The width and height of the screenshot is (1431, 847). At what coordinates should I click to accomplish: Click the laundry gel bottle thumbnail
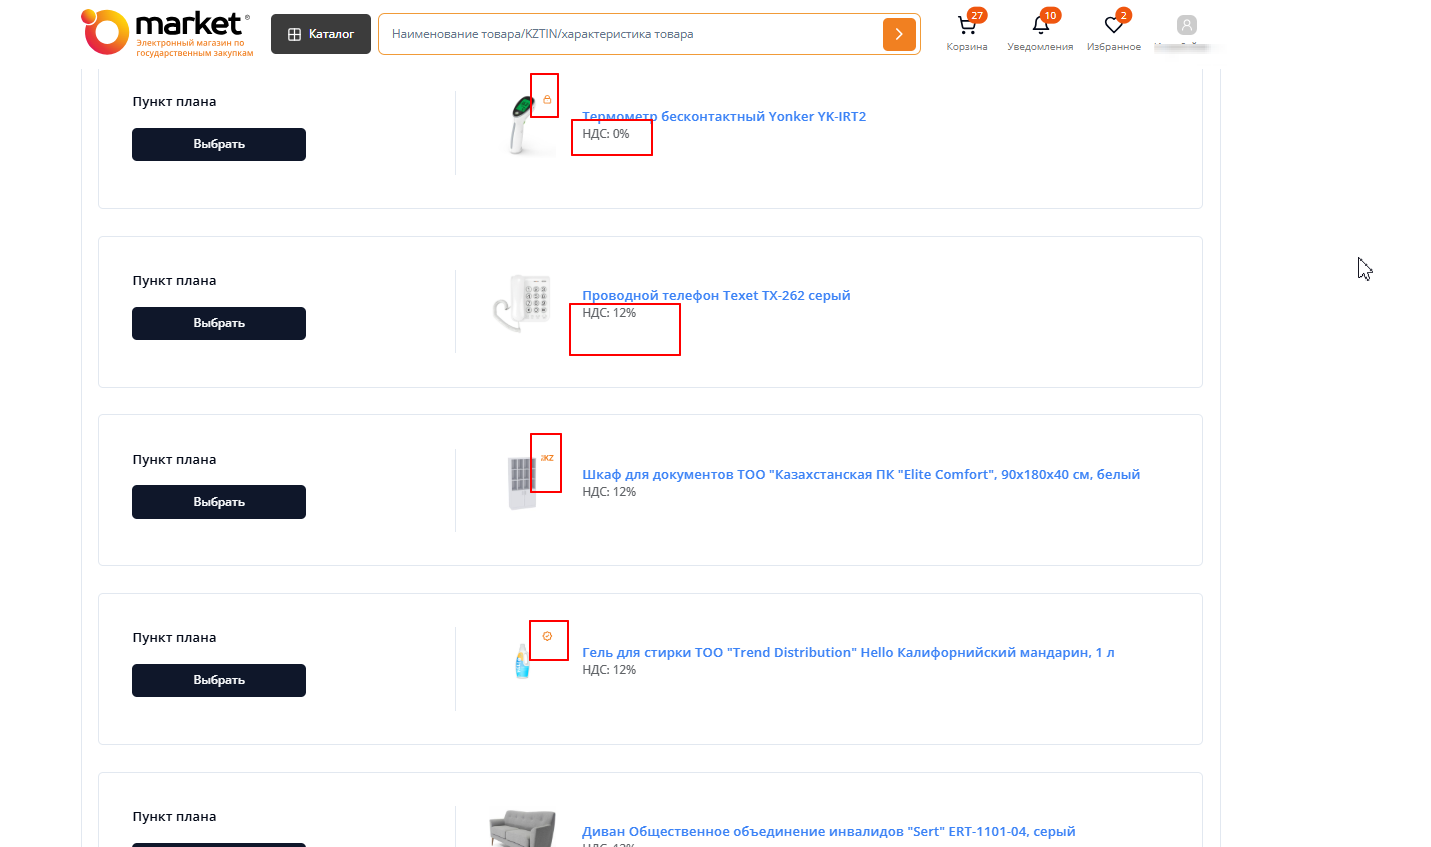pos(522,661)
